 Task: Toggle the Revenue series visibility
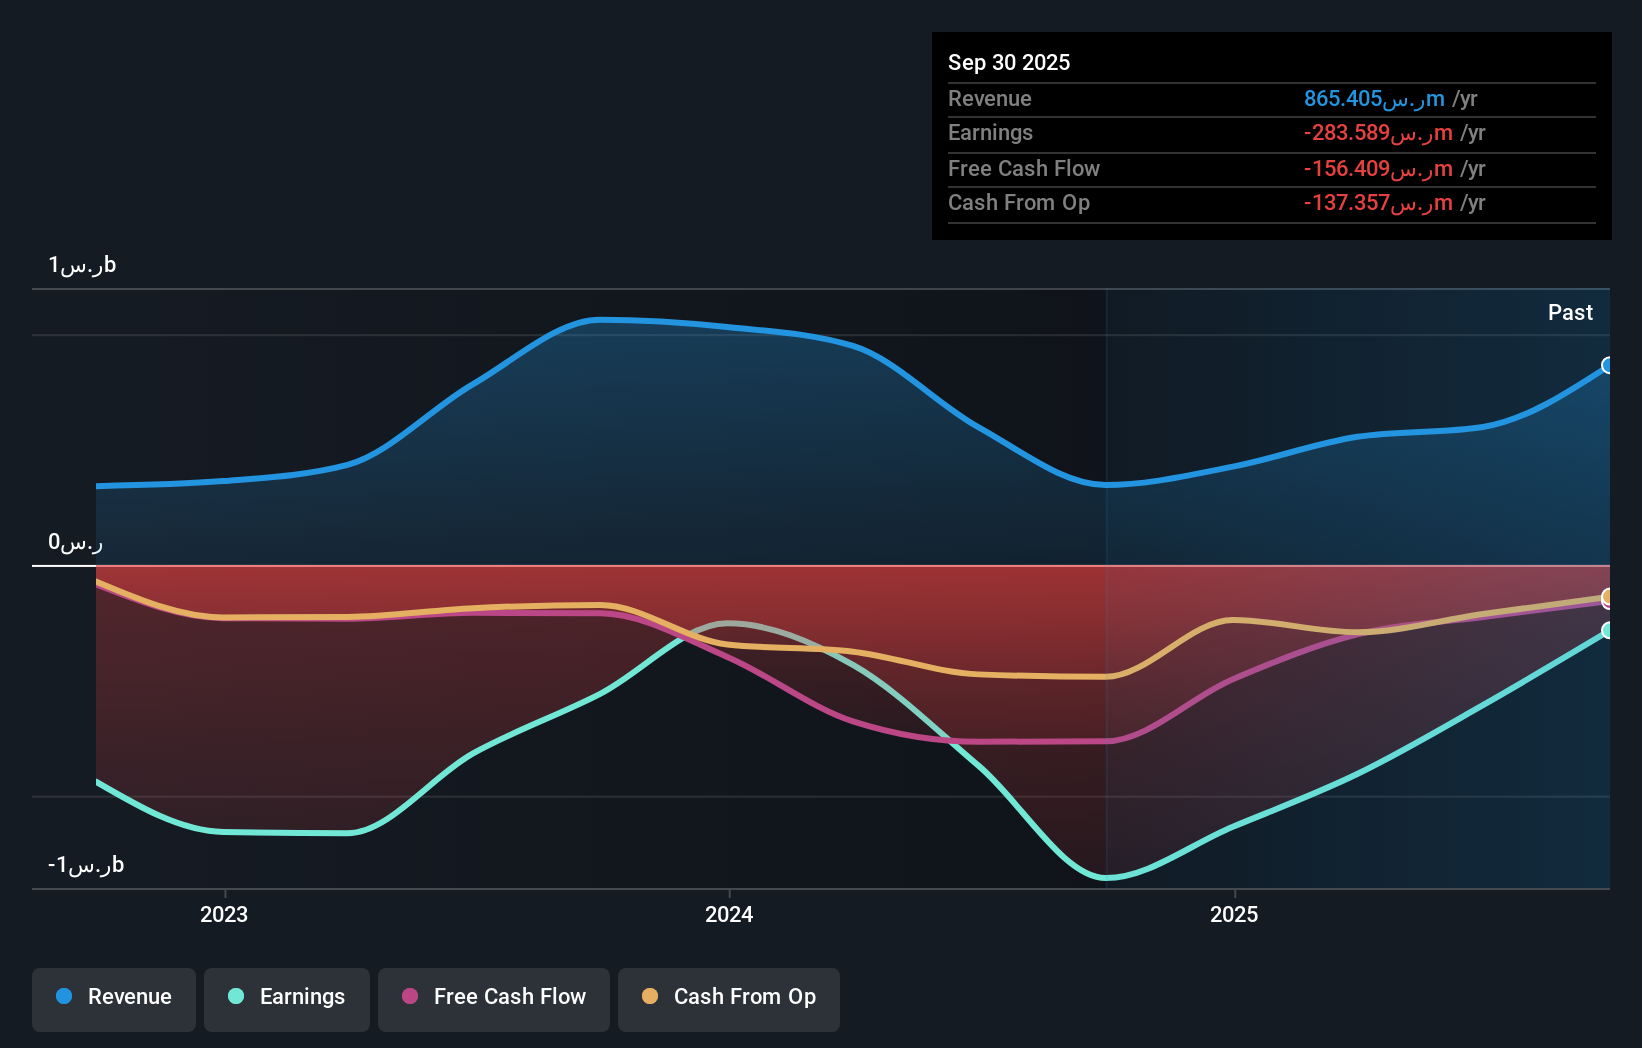pos(113,997)
